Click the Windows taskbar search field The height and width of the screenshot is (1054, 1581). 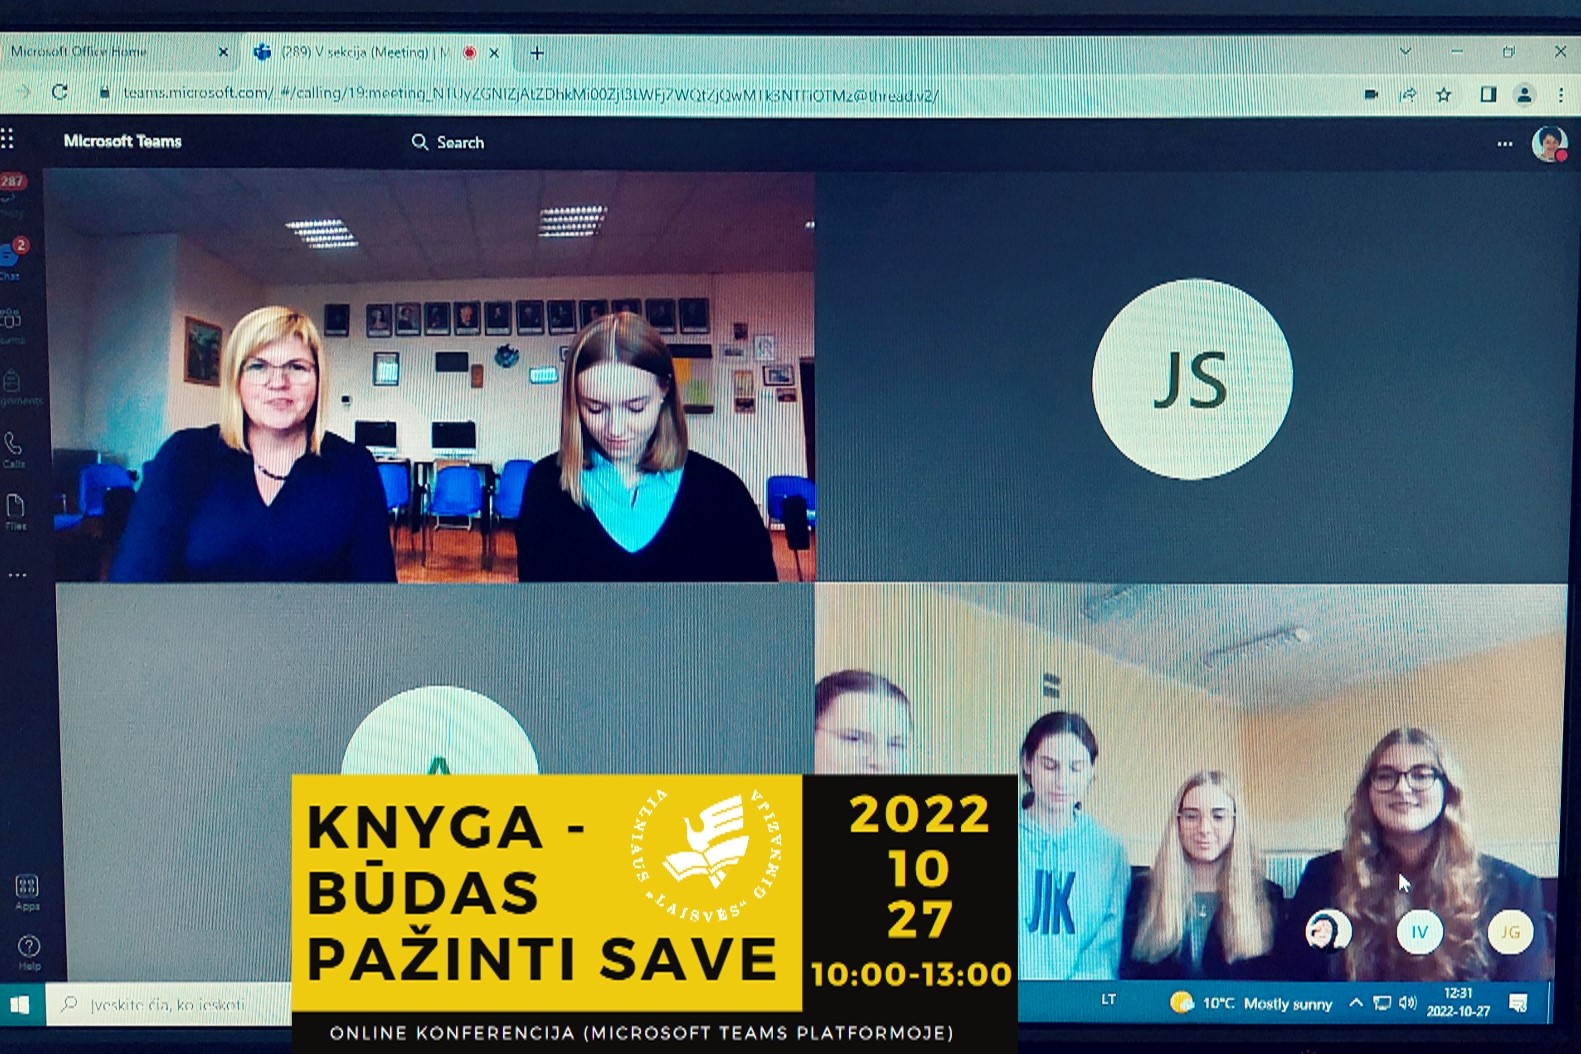168,1004
